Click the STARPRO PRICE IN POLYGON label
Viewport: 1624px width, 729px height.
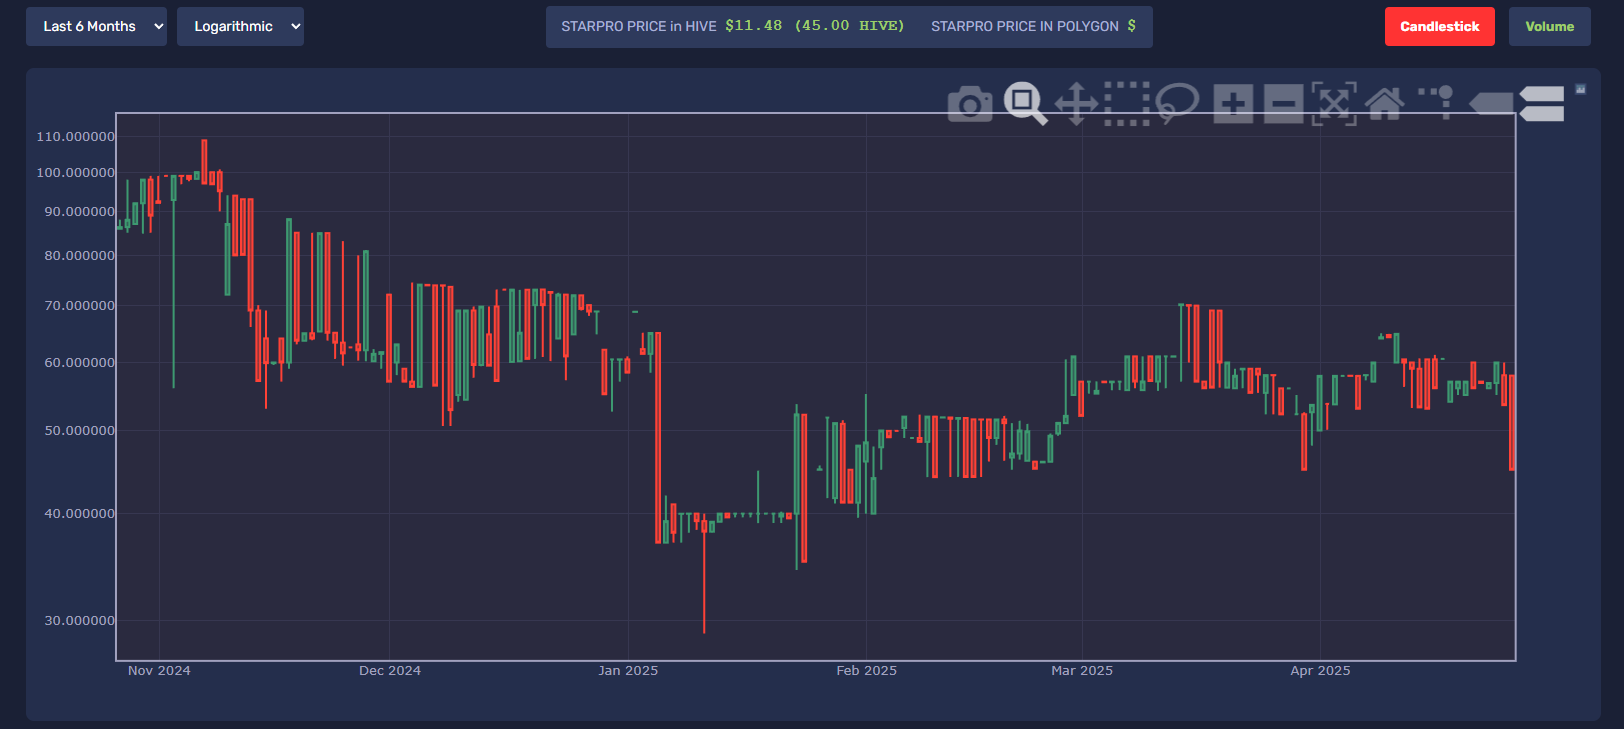point(1025,26)
